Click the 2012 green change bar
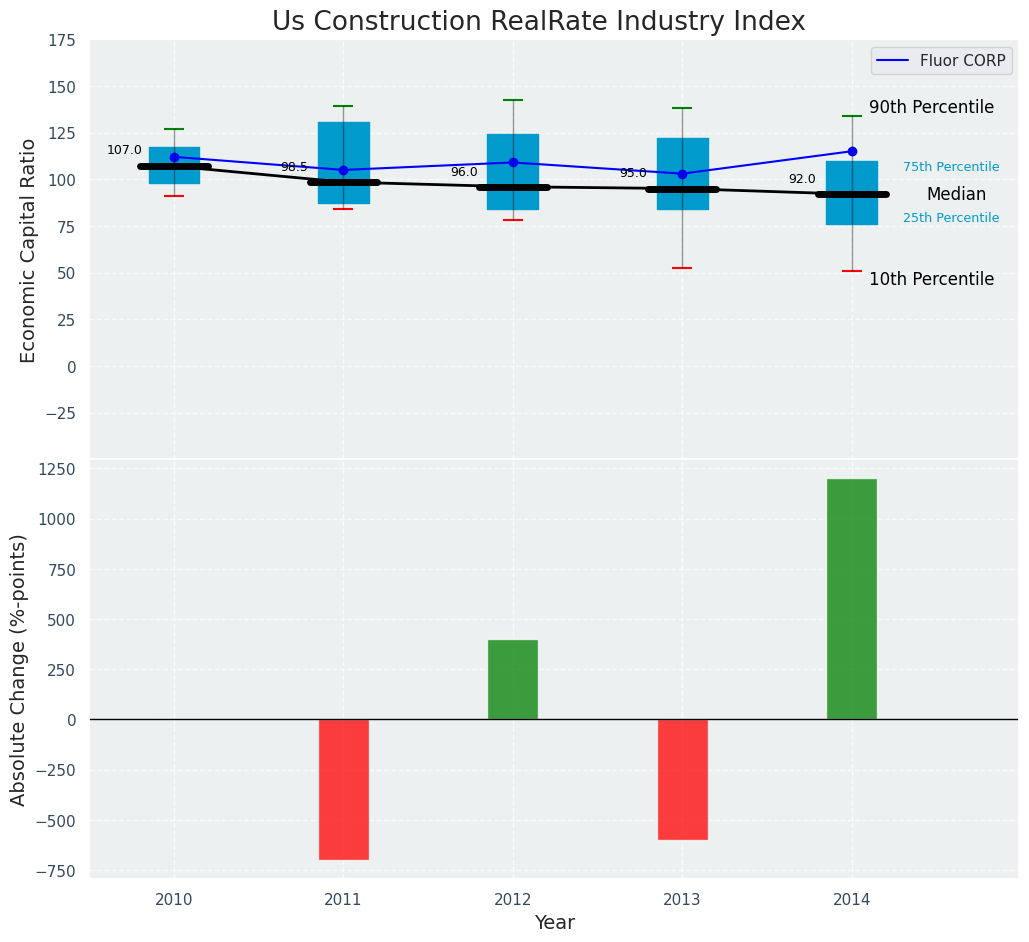 point(513,679)
